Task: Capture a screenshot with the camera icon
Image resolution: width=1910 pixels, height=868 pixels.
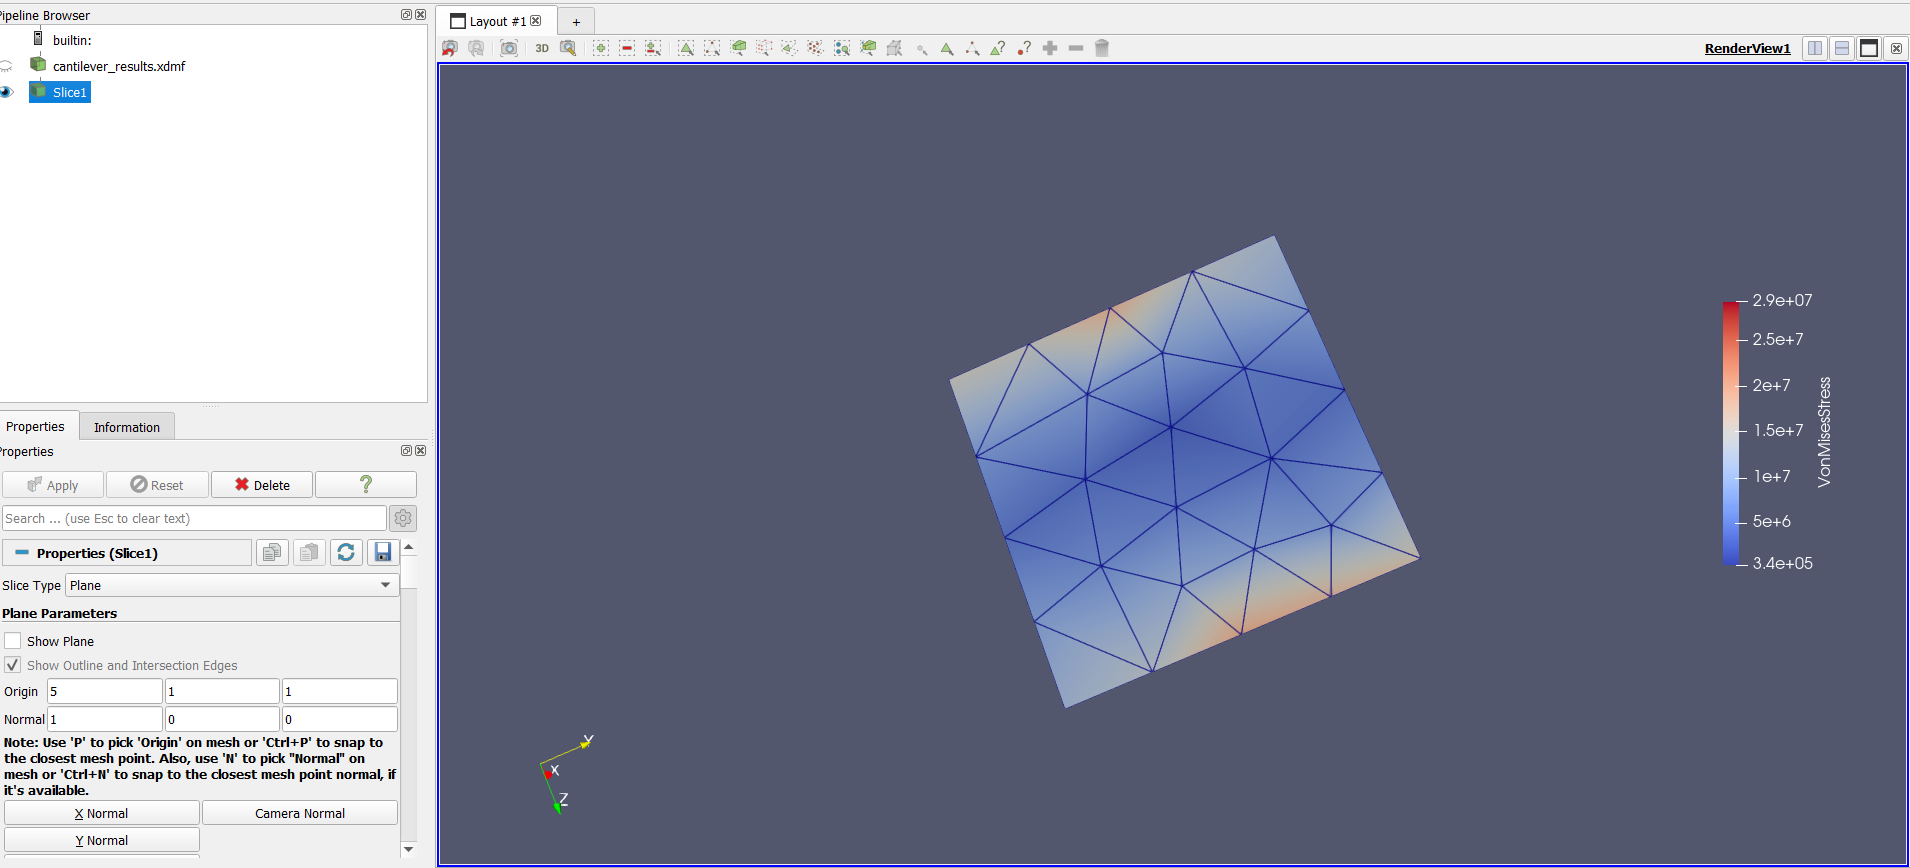Action: [x=509, y=48]
